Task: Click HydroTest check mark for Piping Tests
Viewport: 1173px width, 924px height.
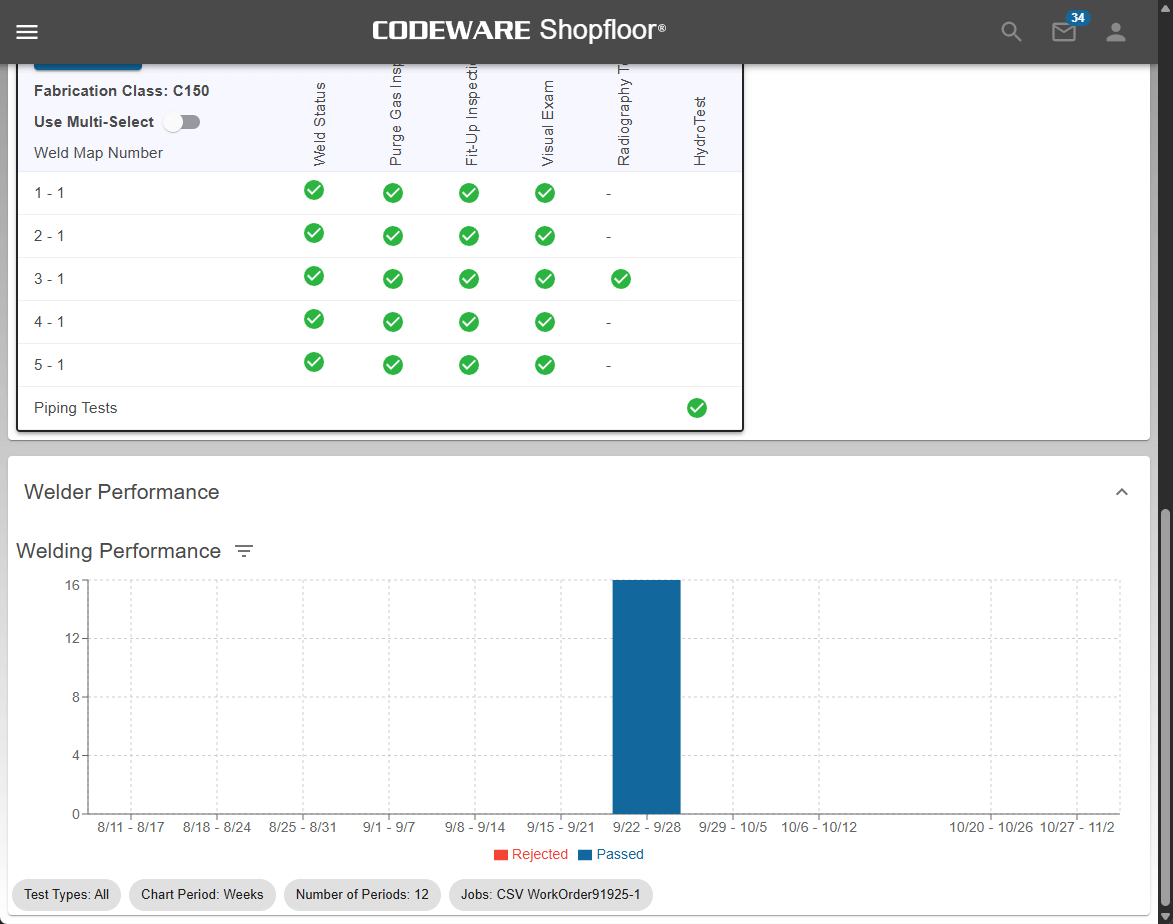Action: pos(697,408)
